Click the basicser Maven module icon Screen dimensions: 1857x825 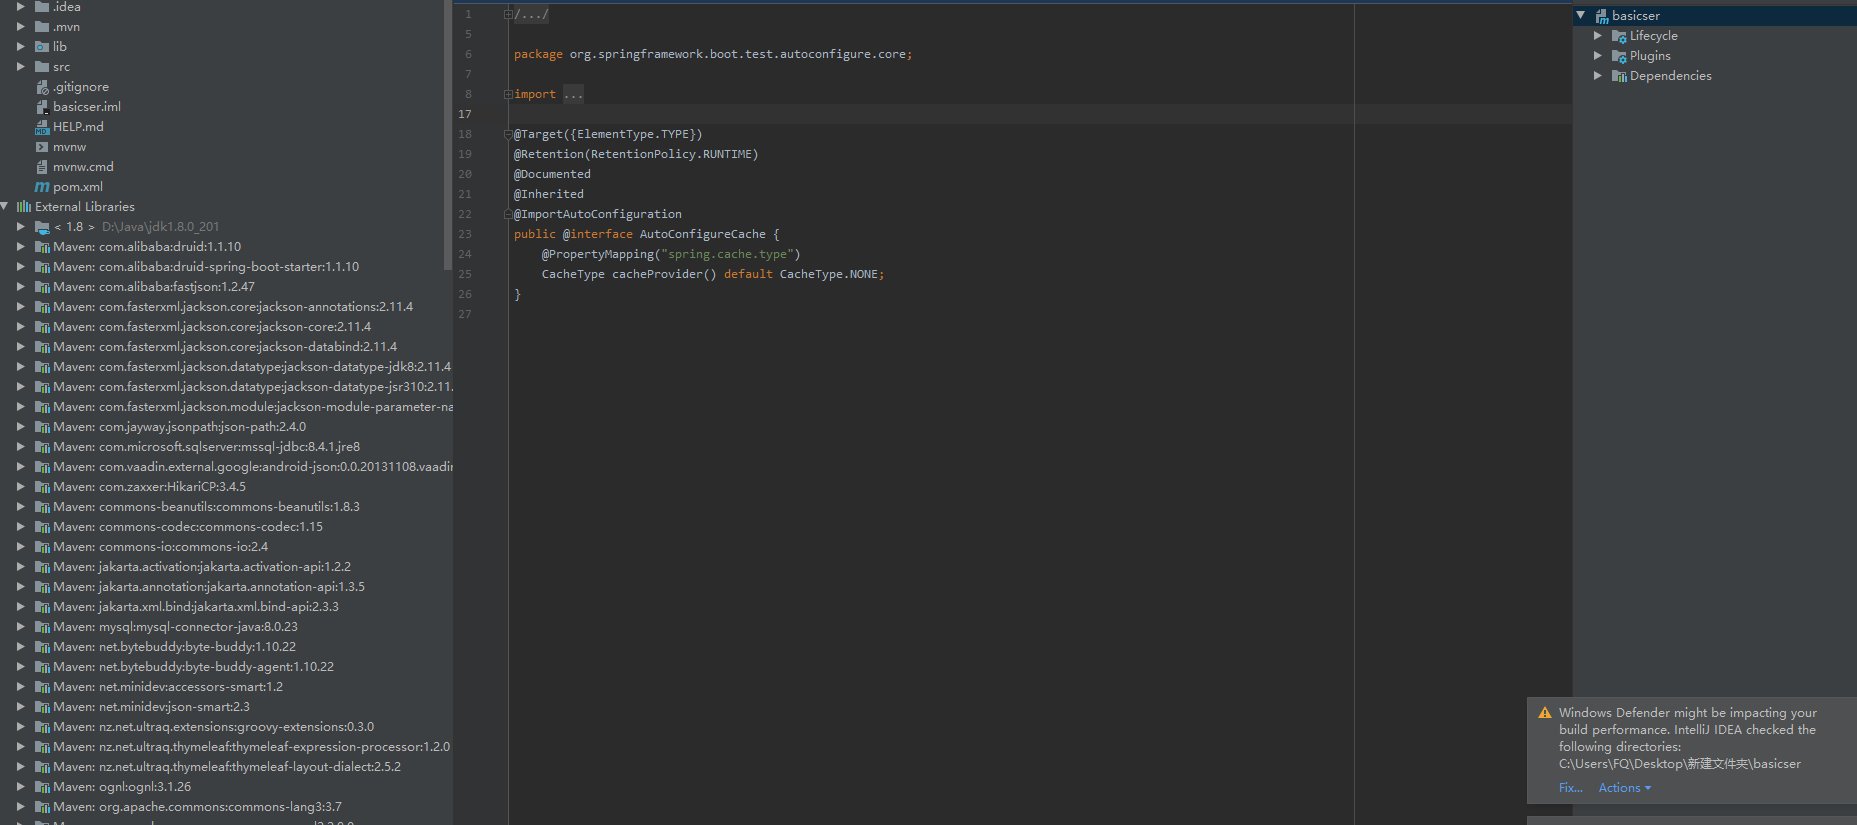tap(1601, 16)
